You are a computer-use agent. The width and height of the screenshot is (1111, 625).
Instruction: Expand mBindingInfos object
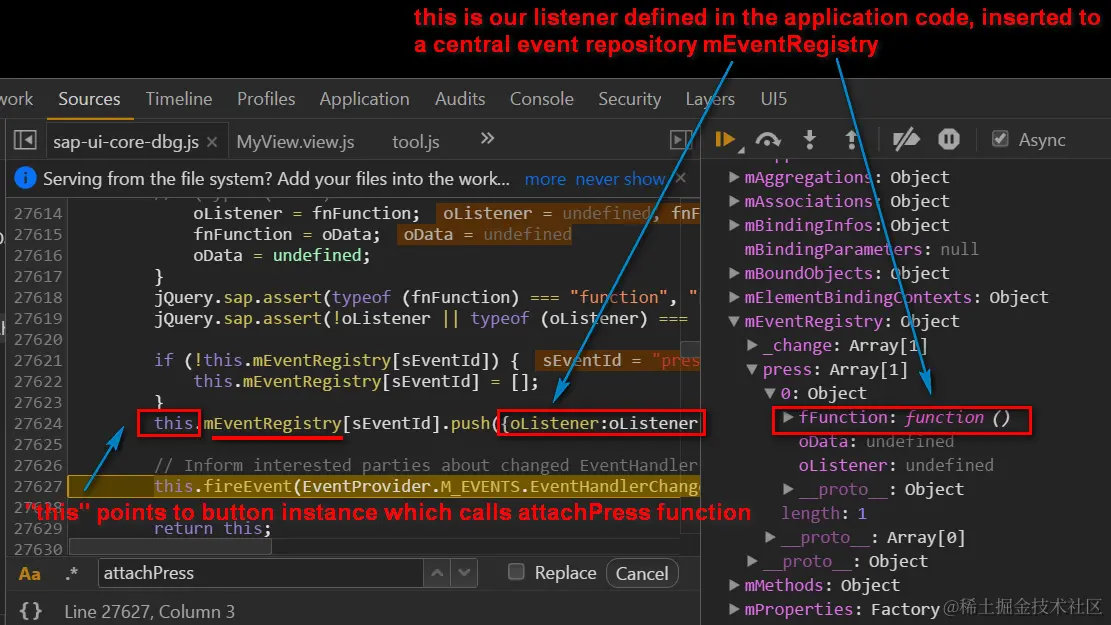tap(735, 225)
